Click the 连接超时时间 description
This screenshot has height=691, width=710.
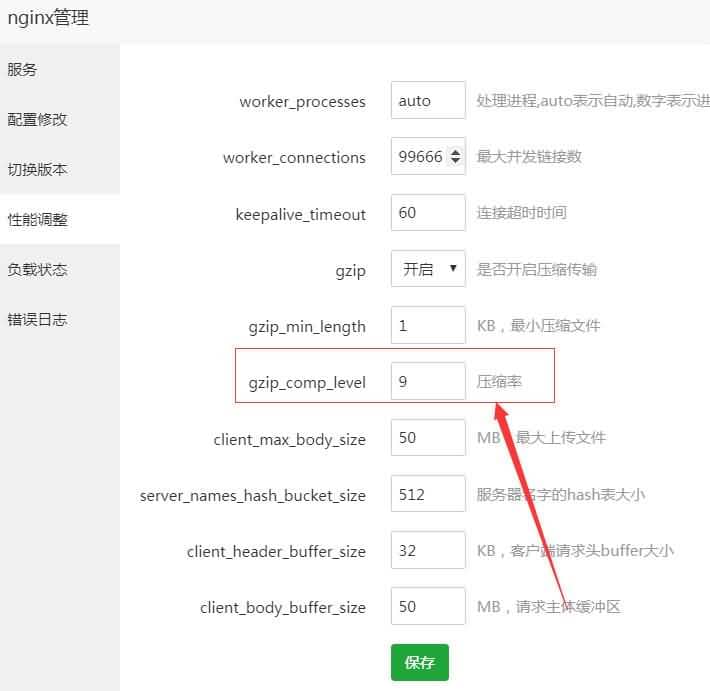(x=522, y=212)
